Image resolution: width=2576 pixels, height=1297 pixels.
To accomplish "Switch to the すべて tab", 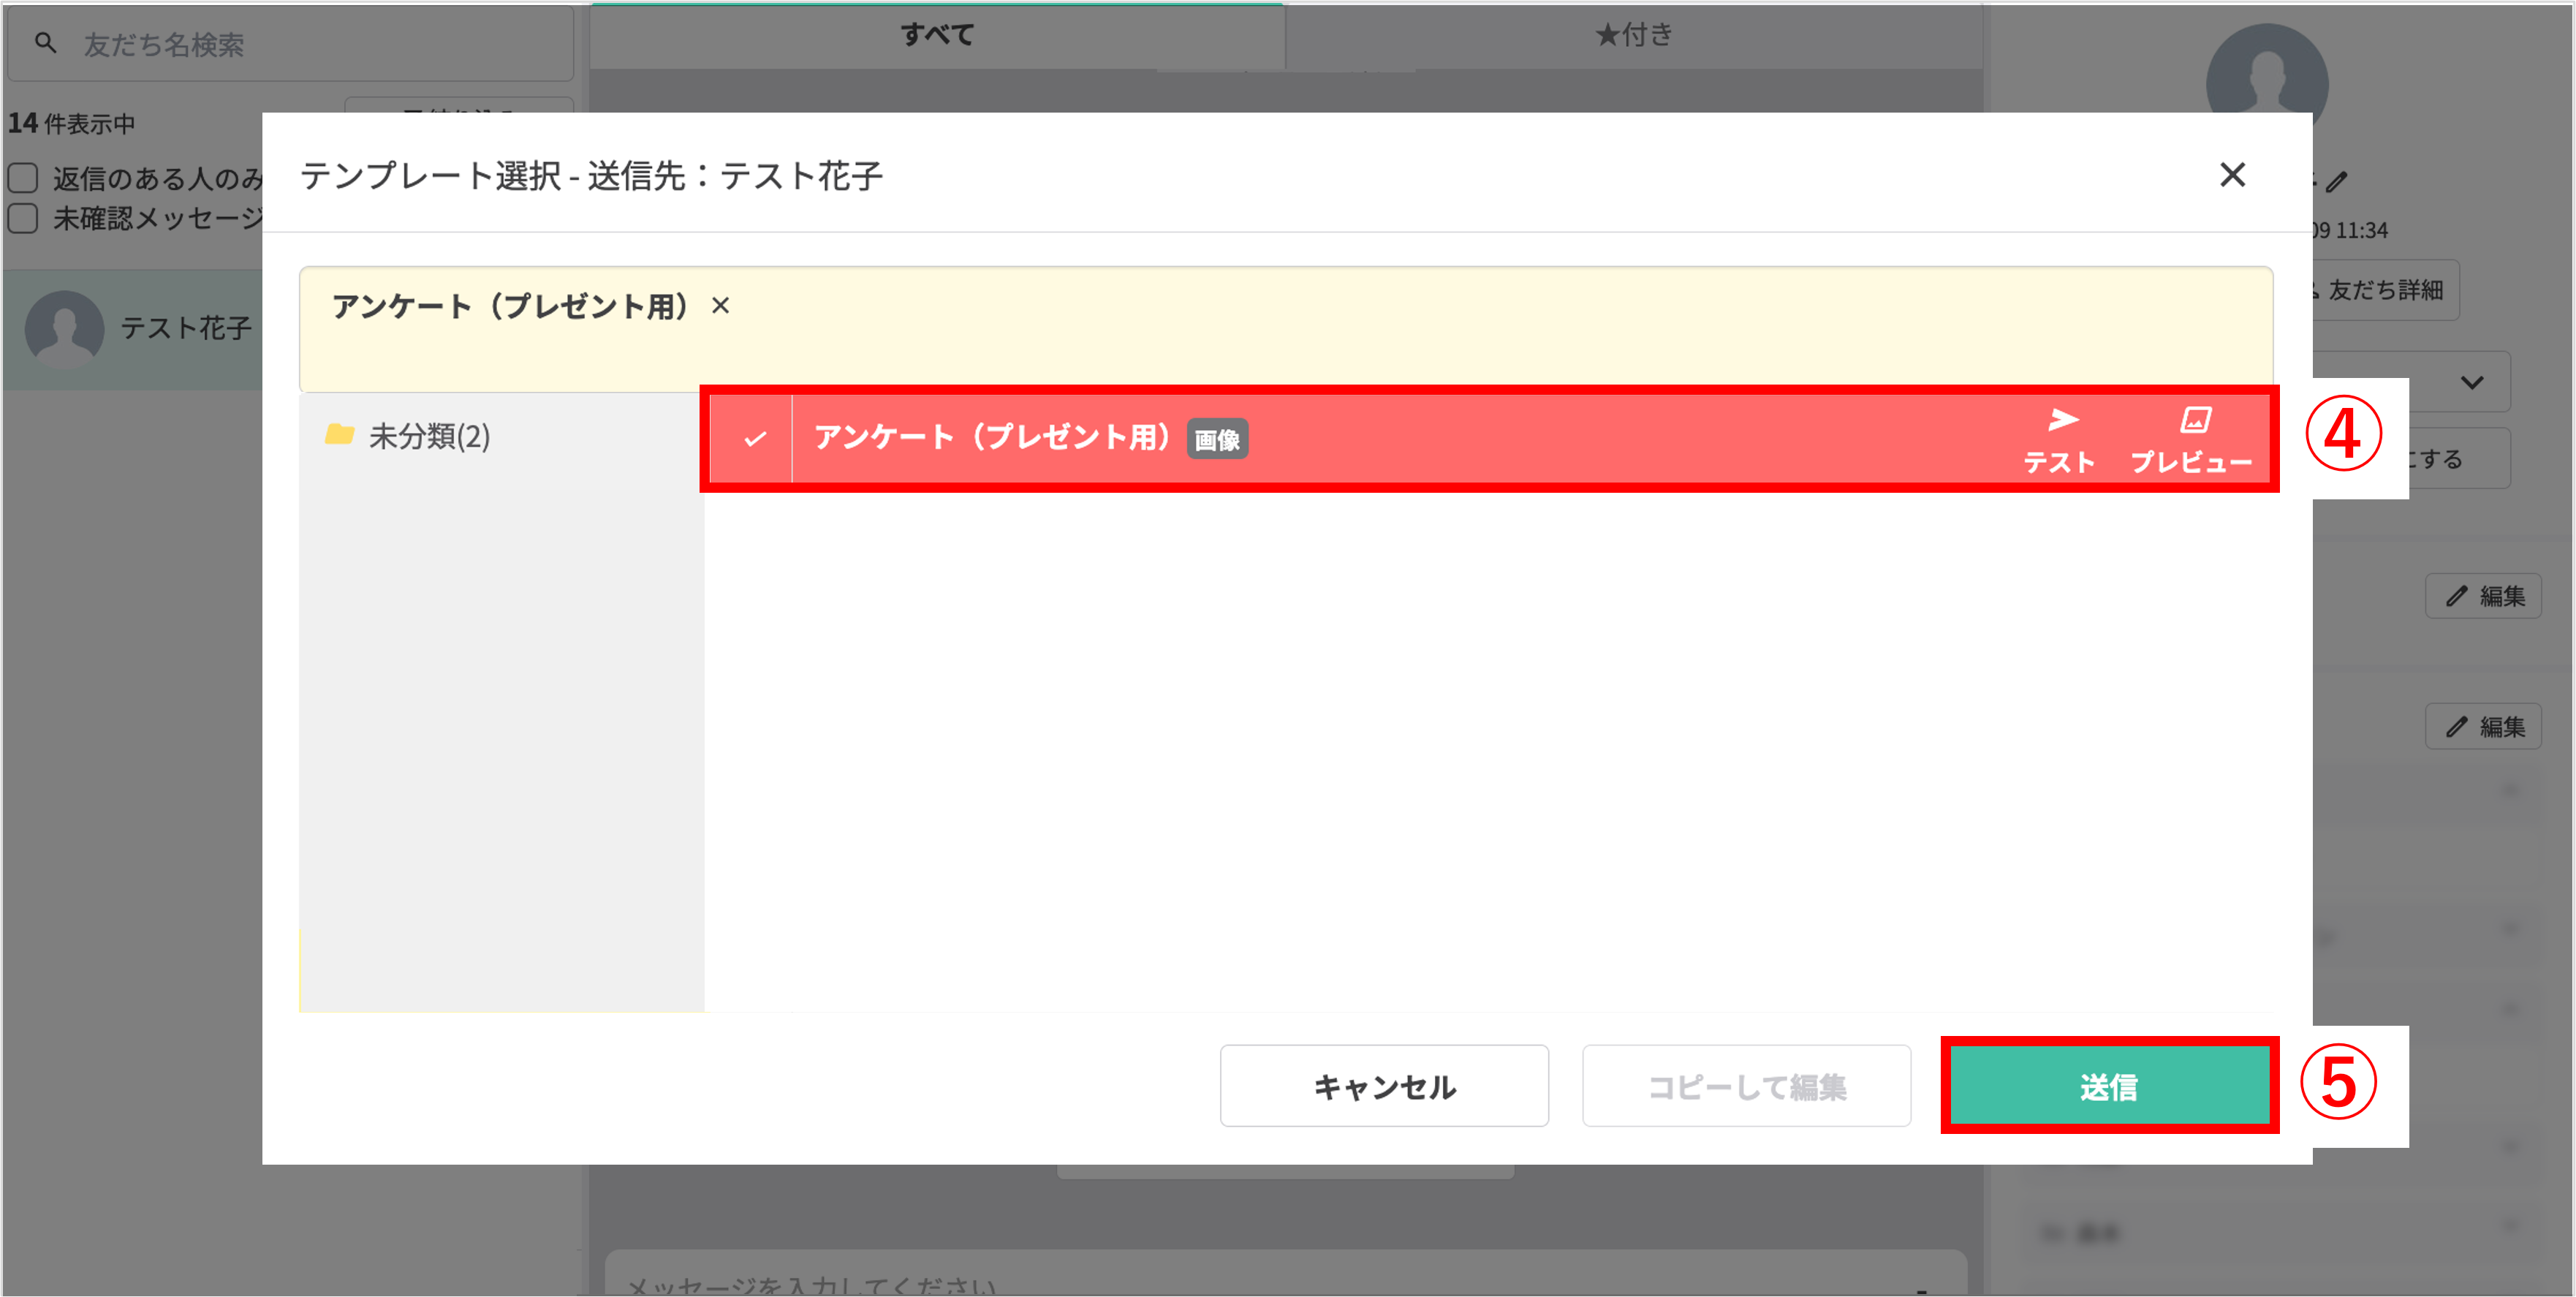I will (937, 35).
